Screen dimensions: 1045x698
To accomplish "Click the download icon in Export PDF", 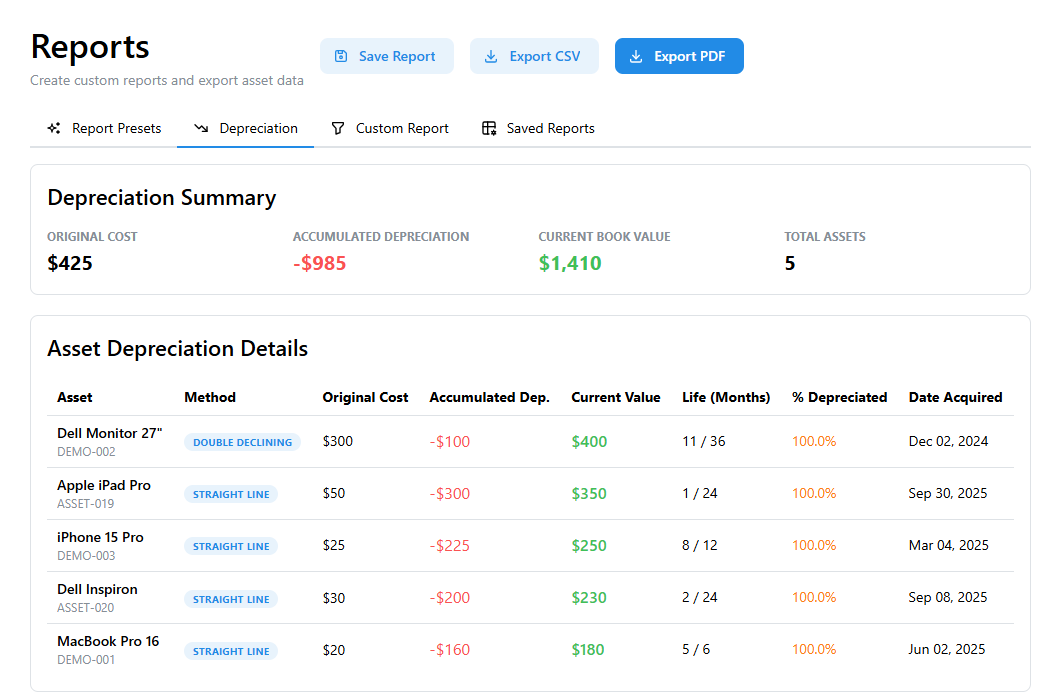I will click(636, 57).
